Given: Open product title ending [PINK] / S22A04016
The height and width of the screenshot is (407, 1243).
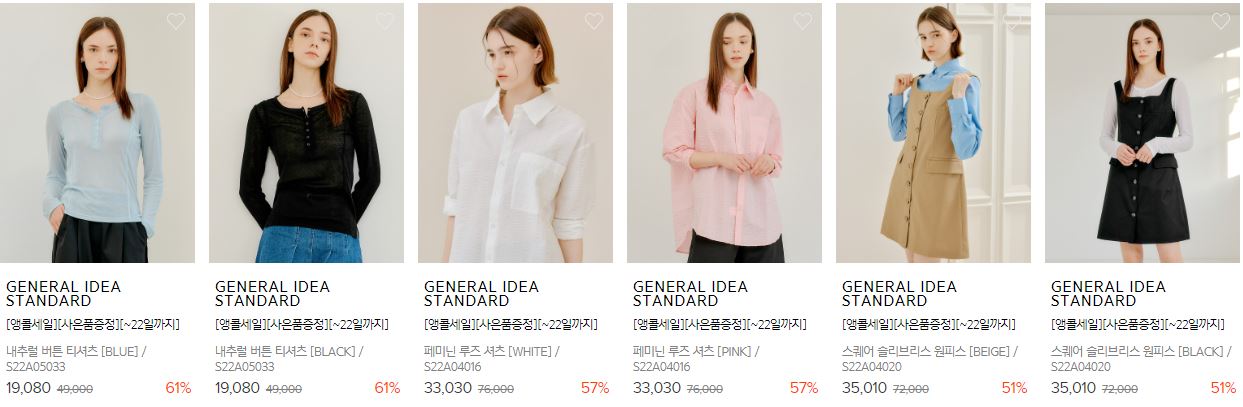Looking at the screenshot, I should pyautogui.click(x=696, y=359).
